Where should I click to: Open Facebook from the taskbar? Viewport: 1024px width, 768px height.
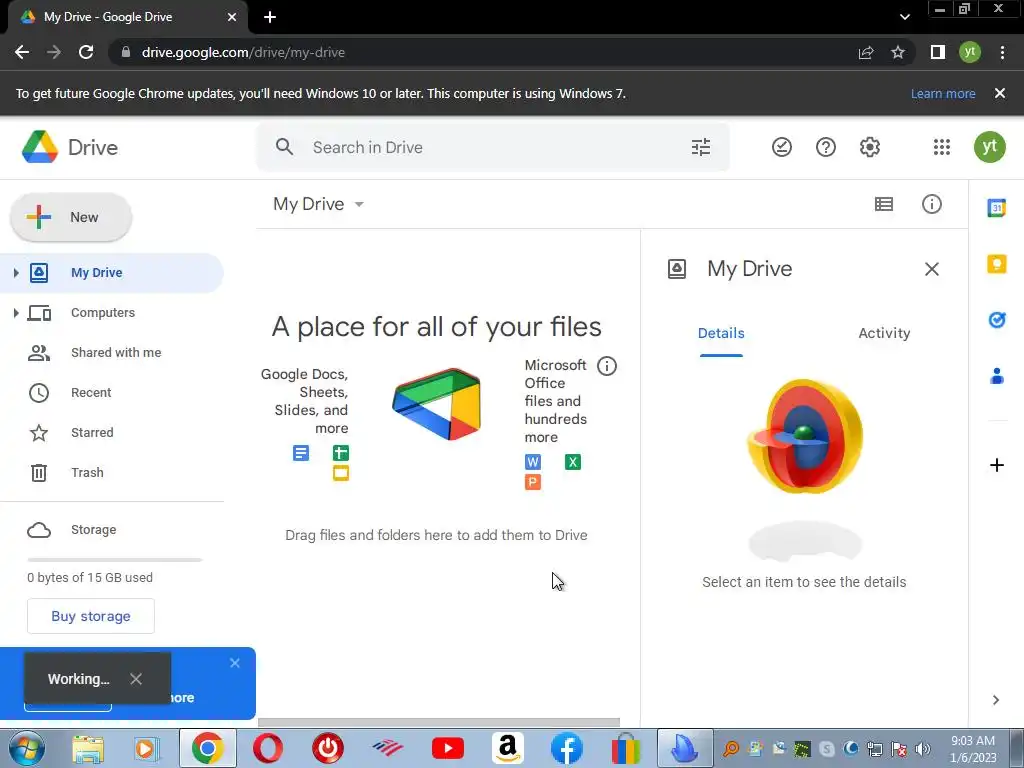click(567, 748)
